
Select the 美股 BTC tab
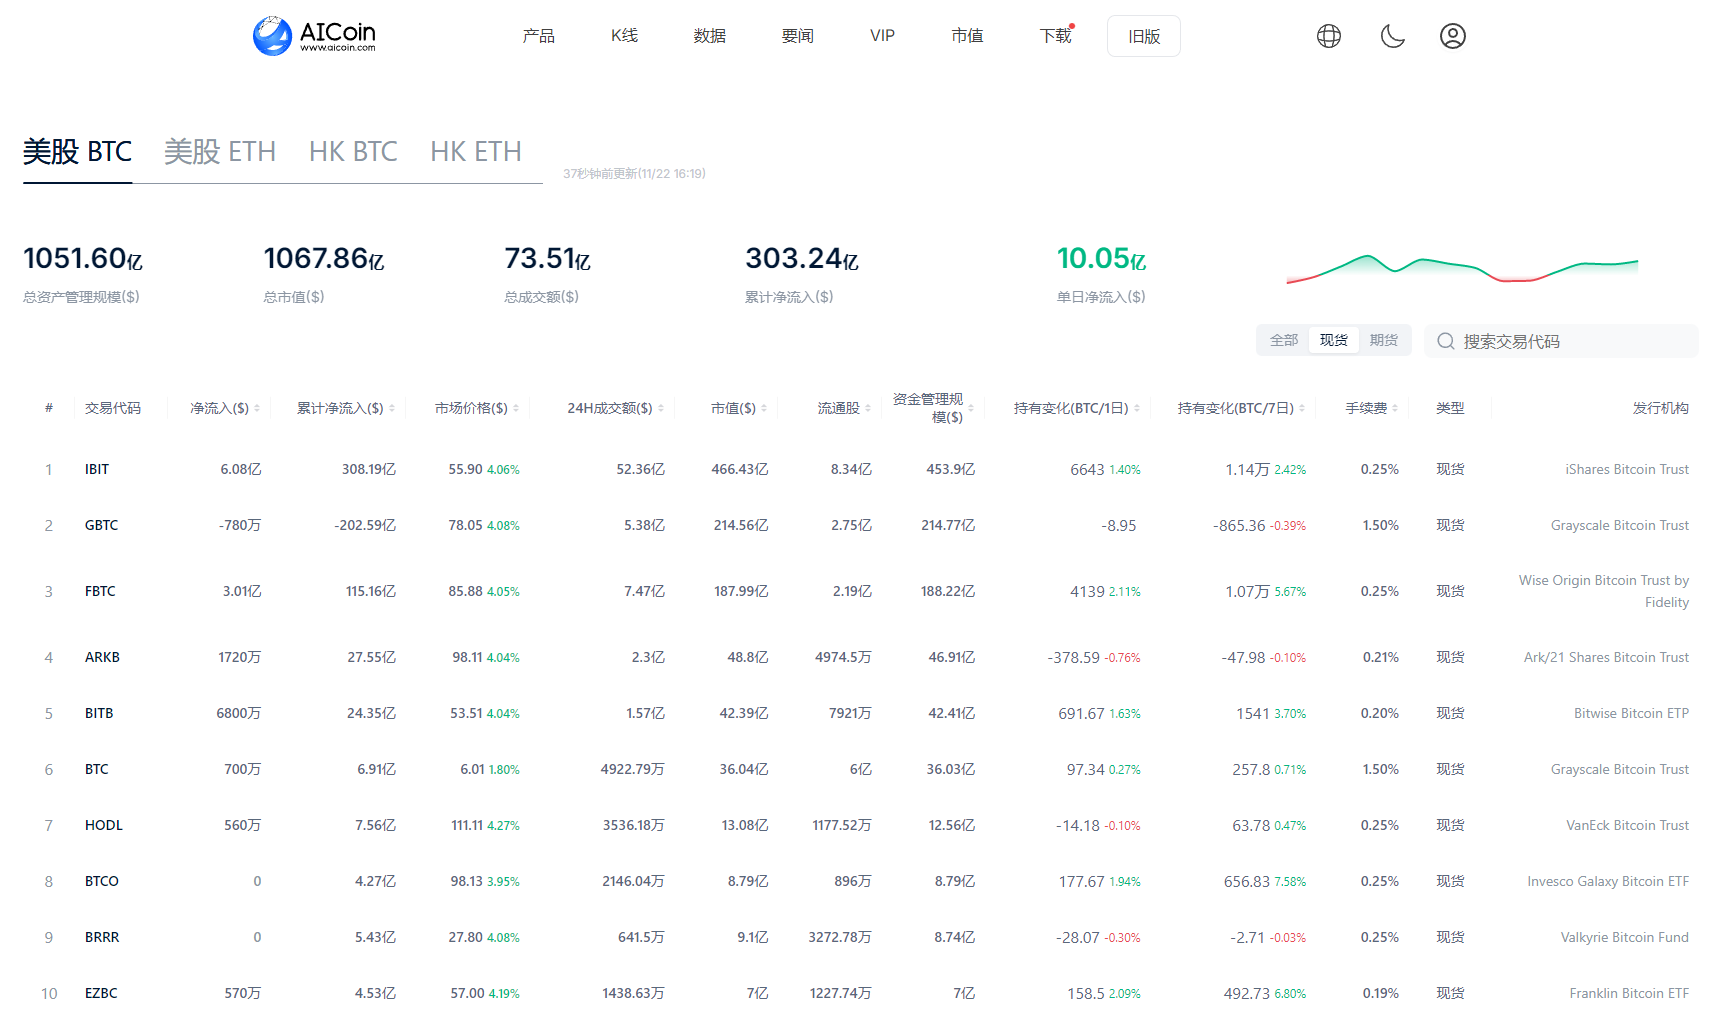77,152
